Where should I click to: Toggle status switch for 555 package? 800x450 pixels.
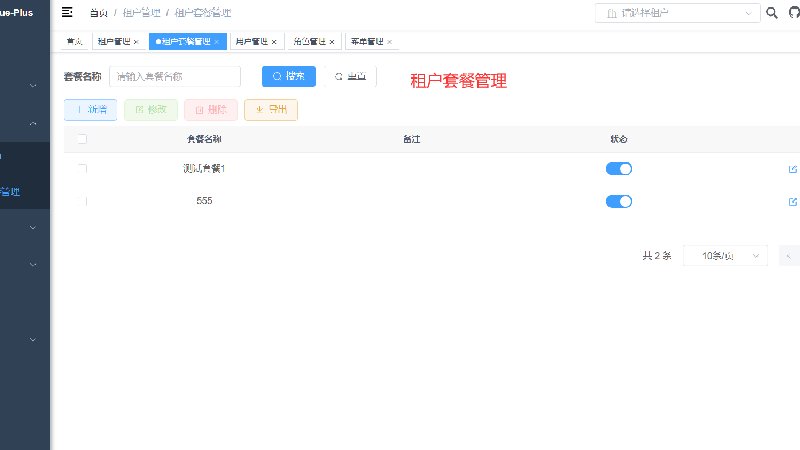619,202
